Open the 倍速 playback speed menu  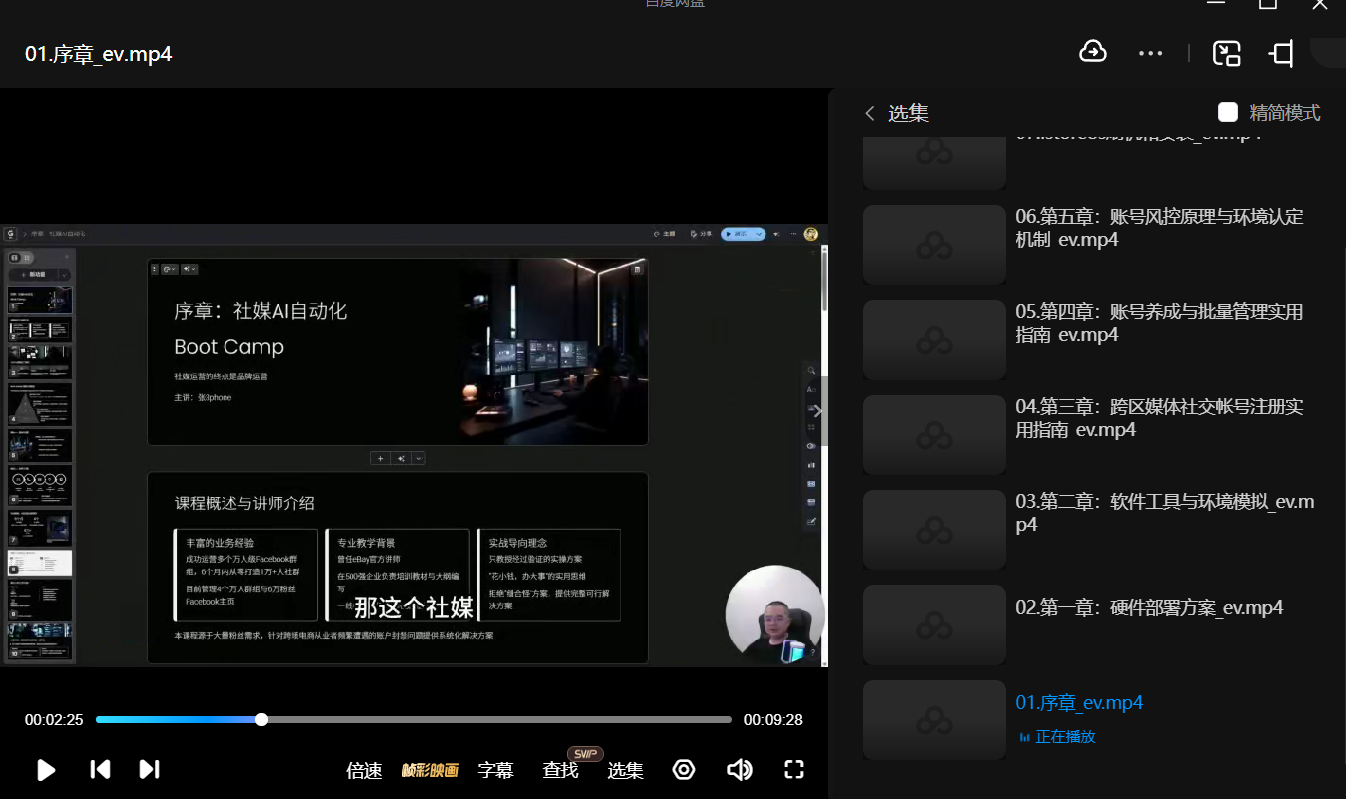pyautogui.click(x=364, y=770)
